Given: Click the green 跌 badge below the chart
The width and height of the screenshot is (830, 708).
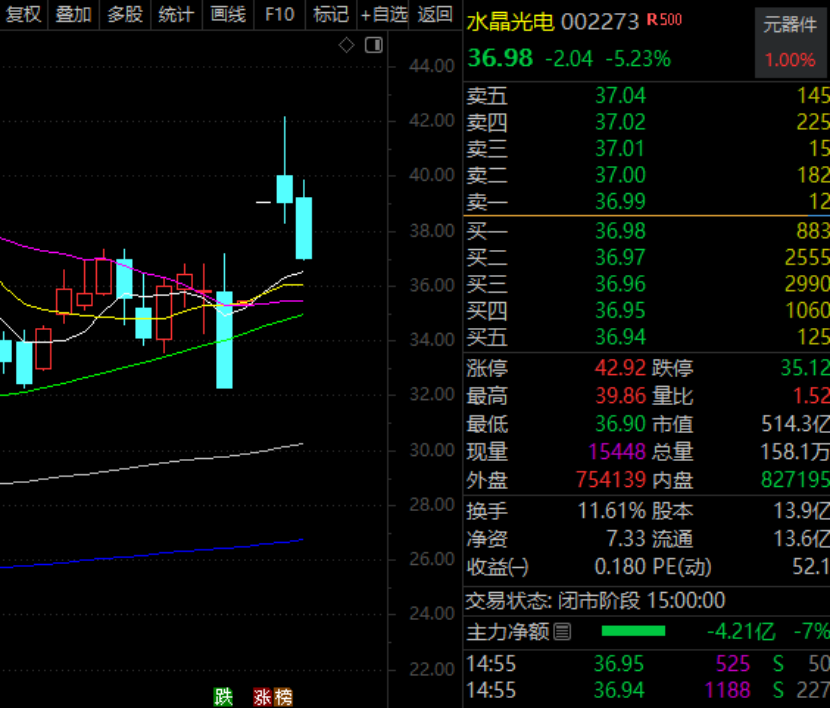Looking at the screenshot, I should [x=223, y=697].
